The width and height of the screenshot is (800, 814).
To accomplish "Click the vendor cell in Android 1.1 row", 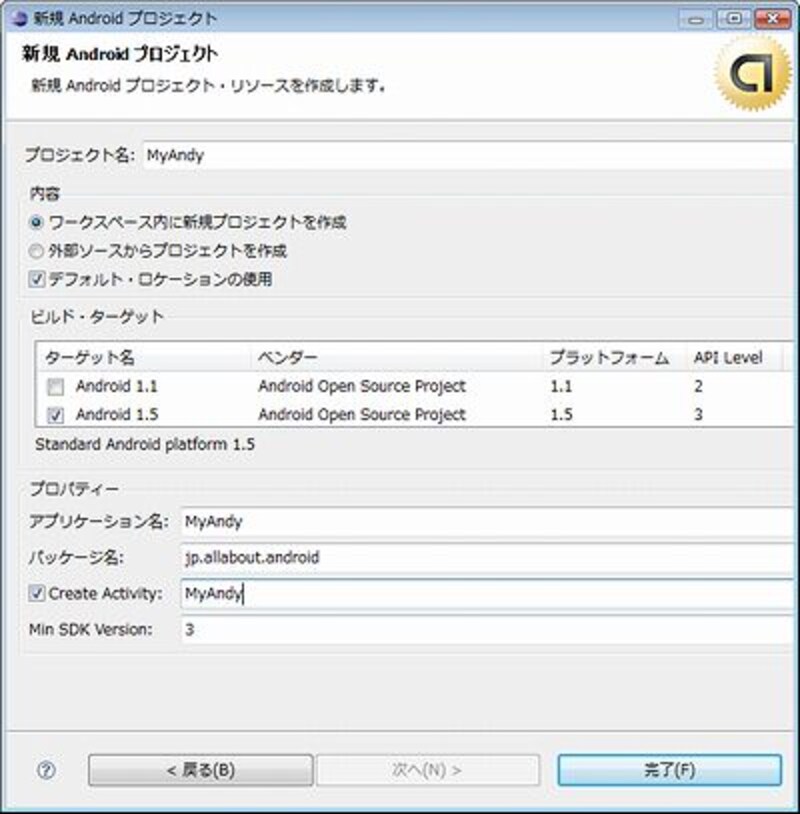I will tap(362, 386).
